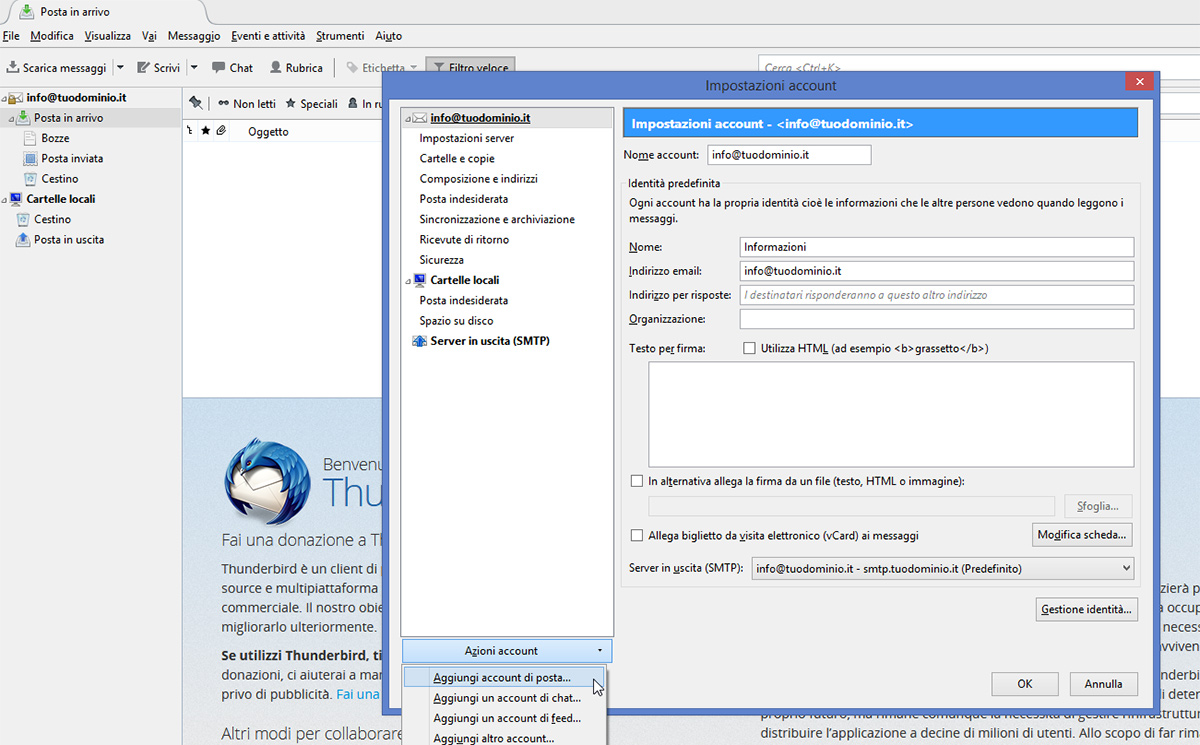Open the dropdown arrow next to Scarica messaggi

pos(120,68)
